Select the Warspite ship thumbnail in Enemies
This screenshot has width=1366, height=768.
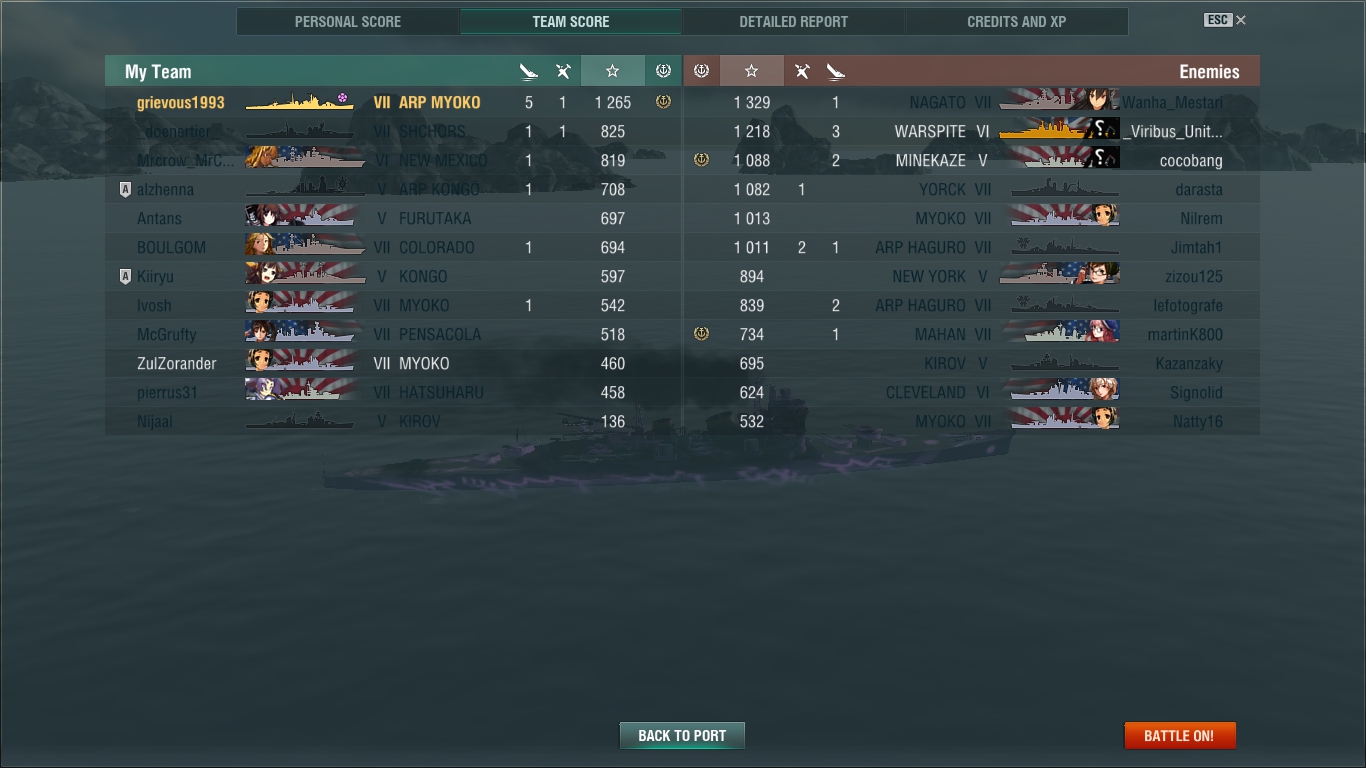point(1058,131)
